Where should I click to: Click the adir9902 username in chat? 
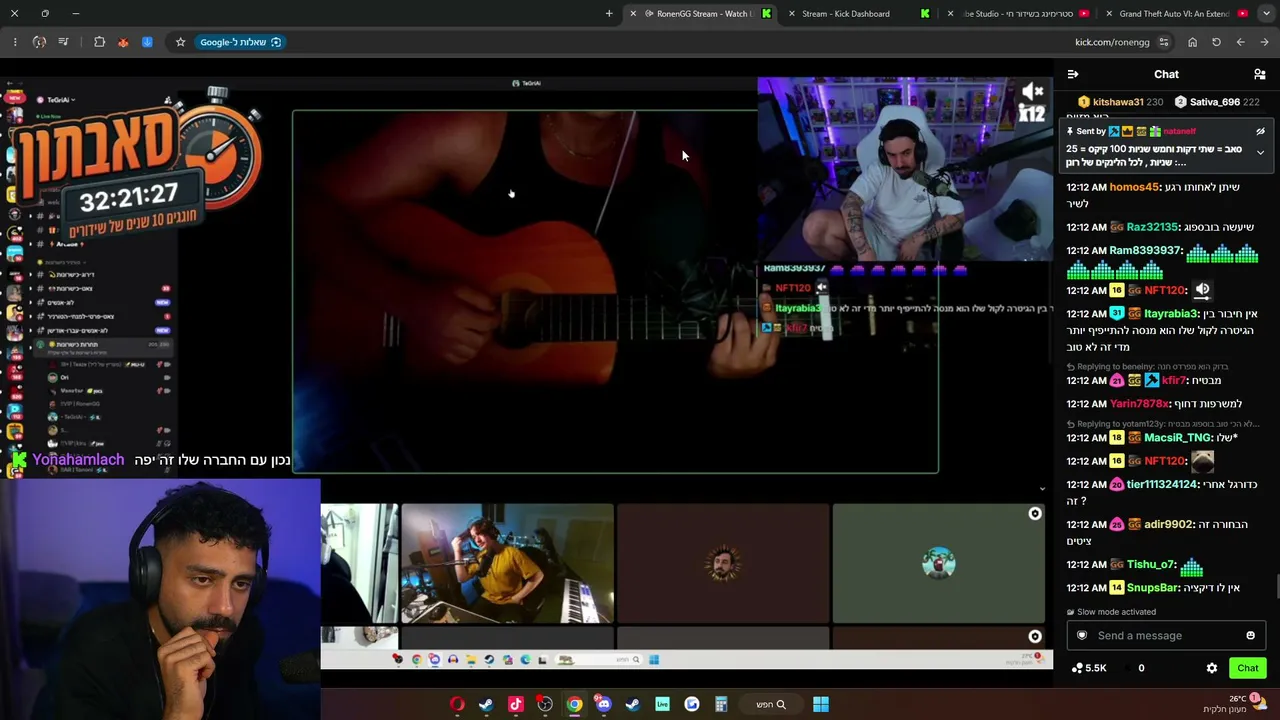[x=1169, y=524]
